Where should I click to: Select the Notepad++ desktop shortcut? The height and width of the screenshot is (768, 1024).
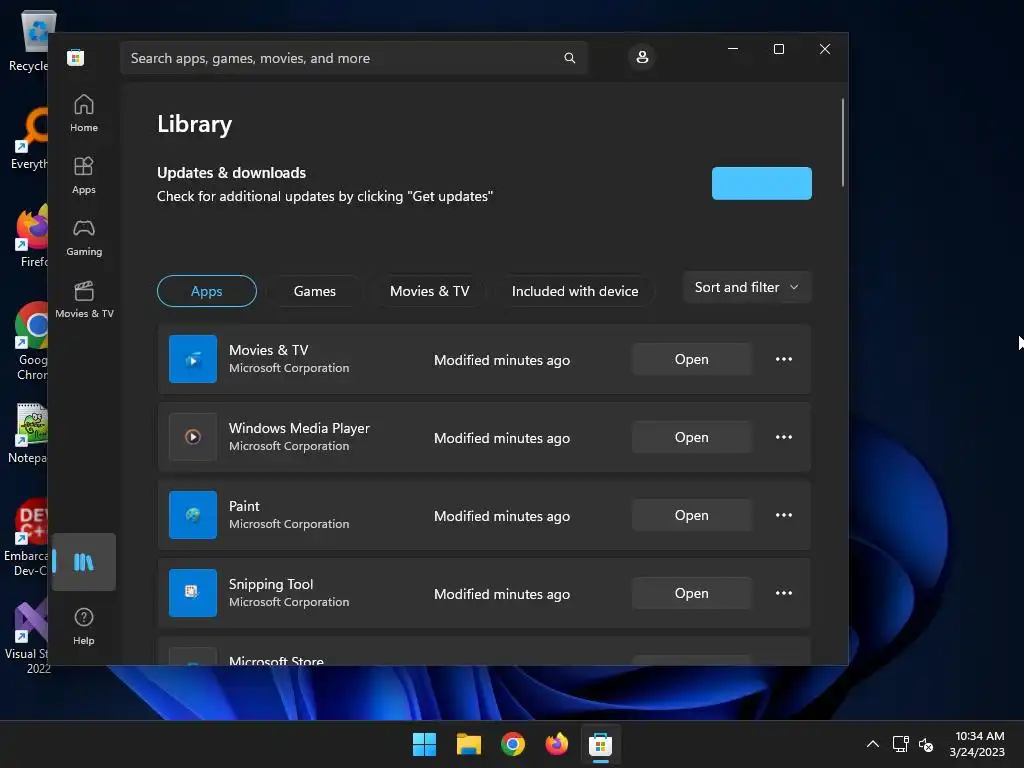pyautogui.click(x=27, y=433)
